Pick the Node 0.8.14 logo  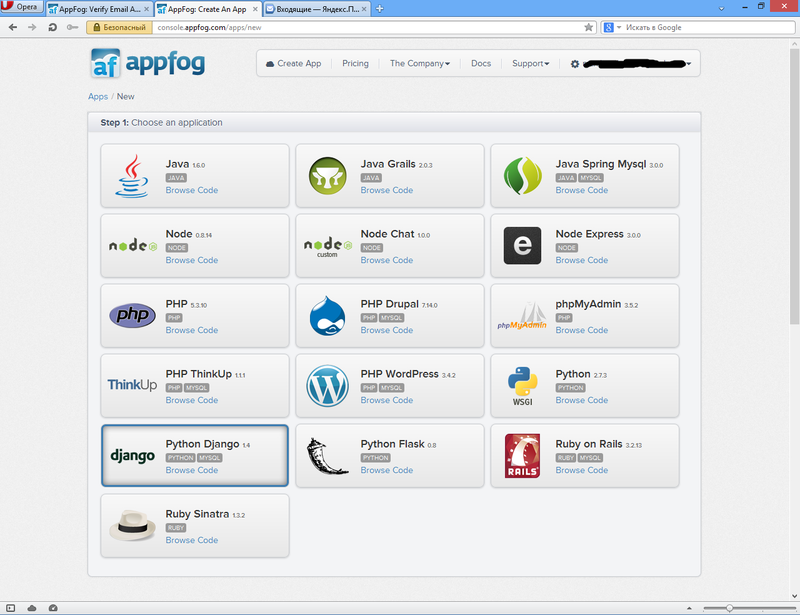tap(133, 245)
